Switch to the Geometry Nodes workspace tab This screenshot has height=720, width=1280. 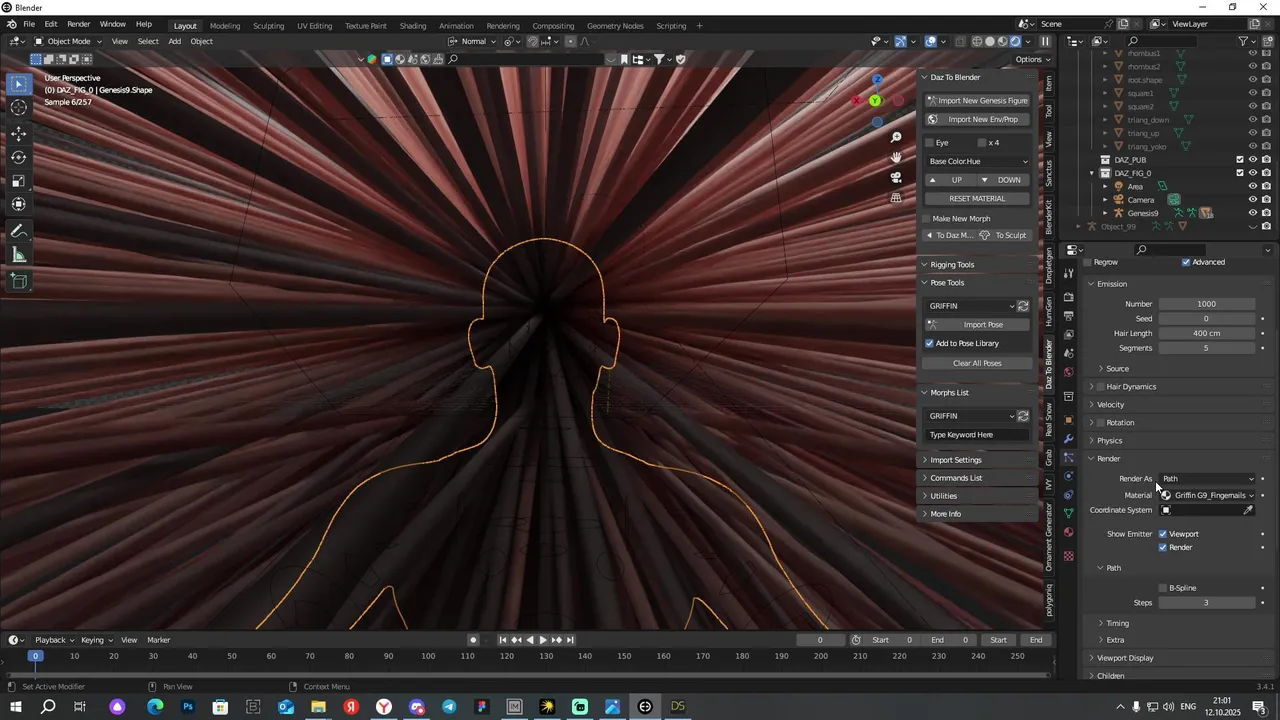click(x=615, y=26)
